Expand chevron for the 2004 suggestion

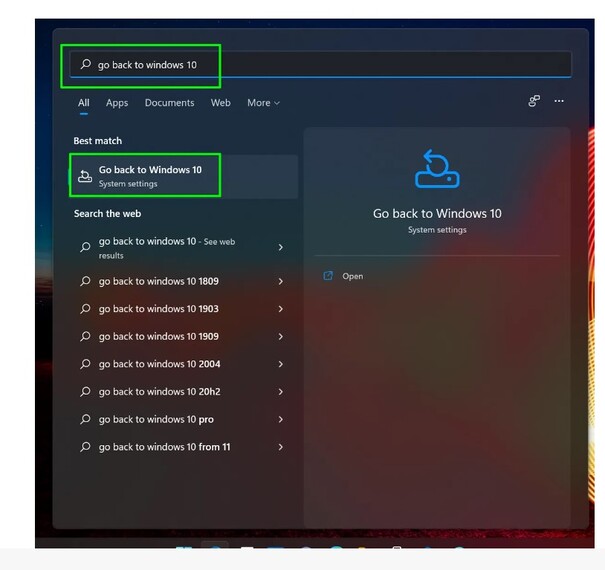pos(281,364)
